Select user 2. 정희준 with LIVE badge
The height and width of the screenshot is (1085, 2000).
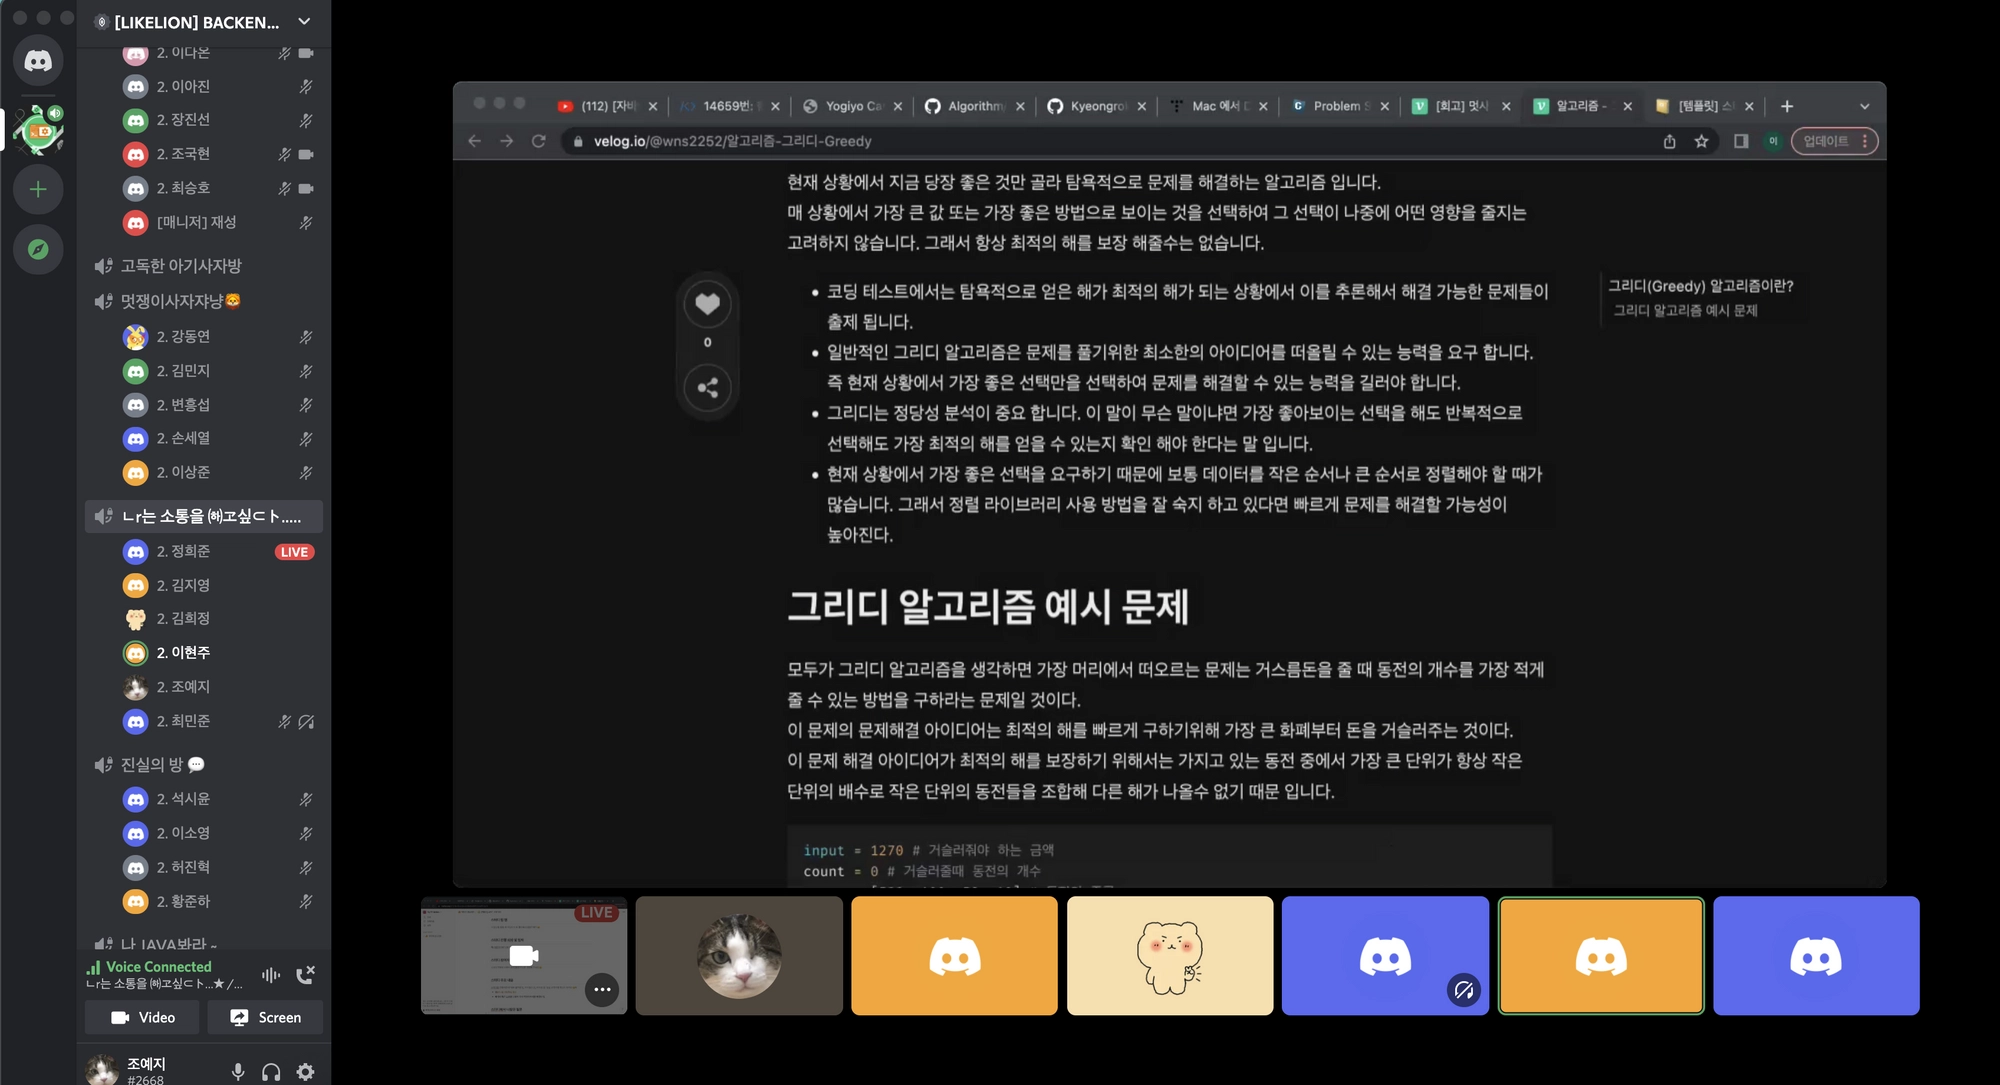(x=183, y=551)
